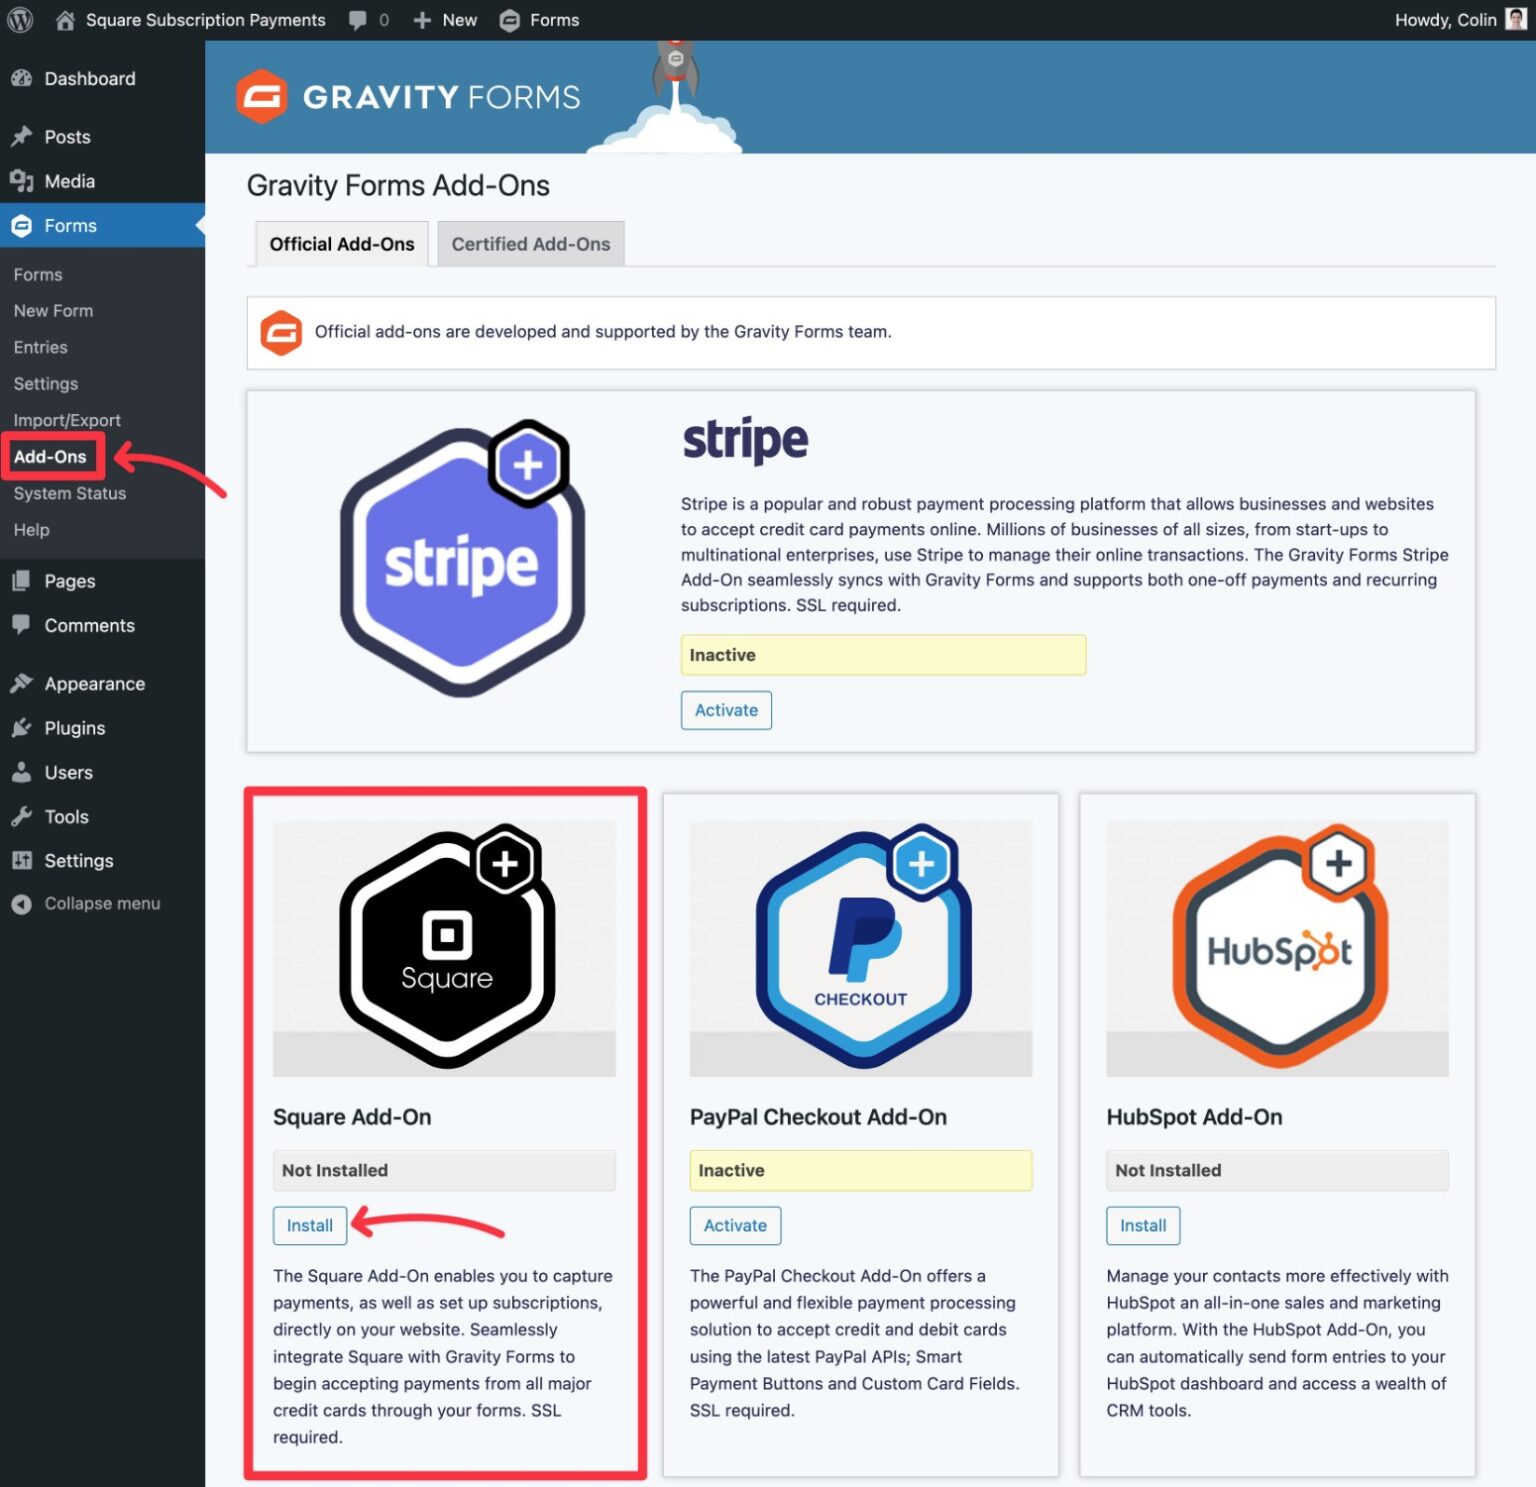1536x1487 pixels.
Task: Select the Media menu in sidebar
Action: (68, 181)
